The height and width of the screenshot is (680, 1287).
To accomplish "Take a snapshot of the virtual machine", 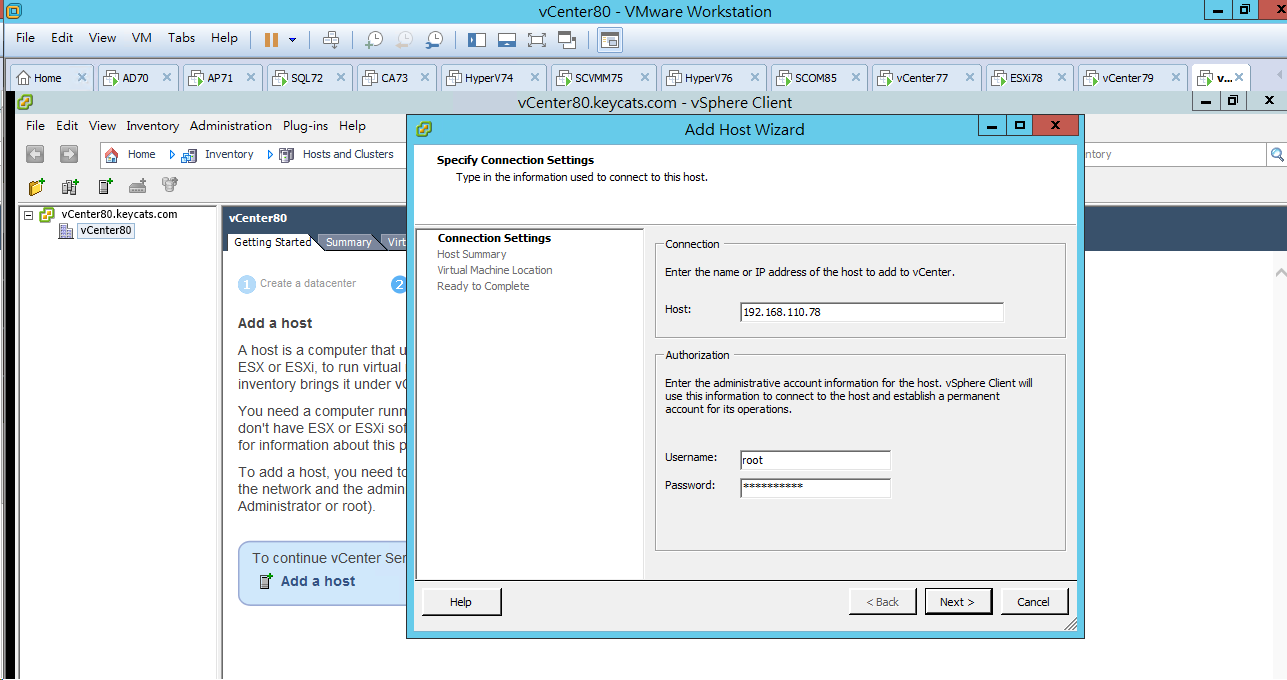I will [373, 39].
